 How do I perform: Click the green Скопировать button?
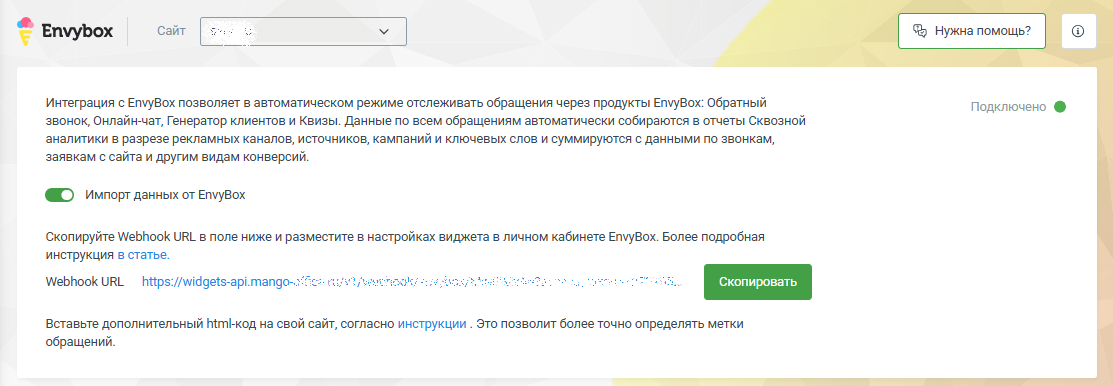point(757,282)
